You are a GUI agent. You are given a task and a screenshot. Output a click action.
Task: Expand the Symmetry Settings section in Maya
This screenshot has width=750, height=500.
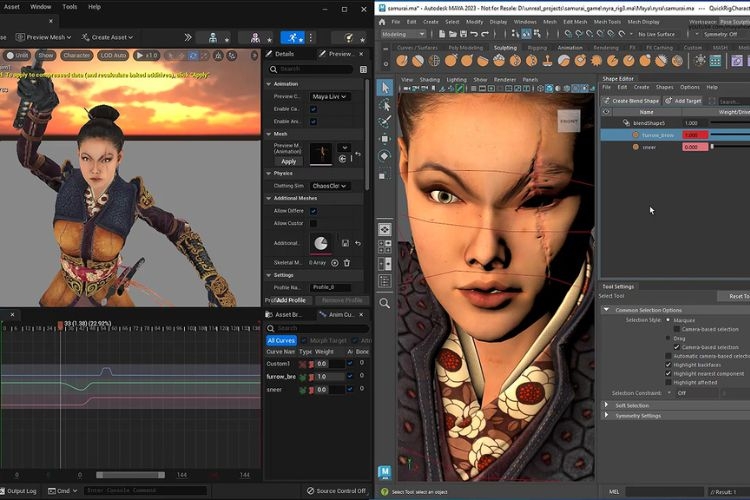click(x=607, y=415)
